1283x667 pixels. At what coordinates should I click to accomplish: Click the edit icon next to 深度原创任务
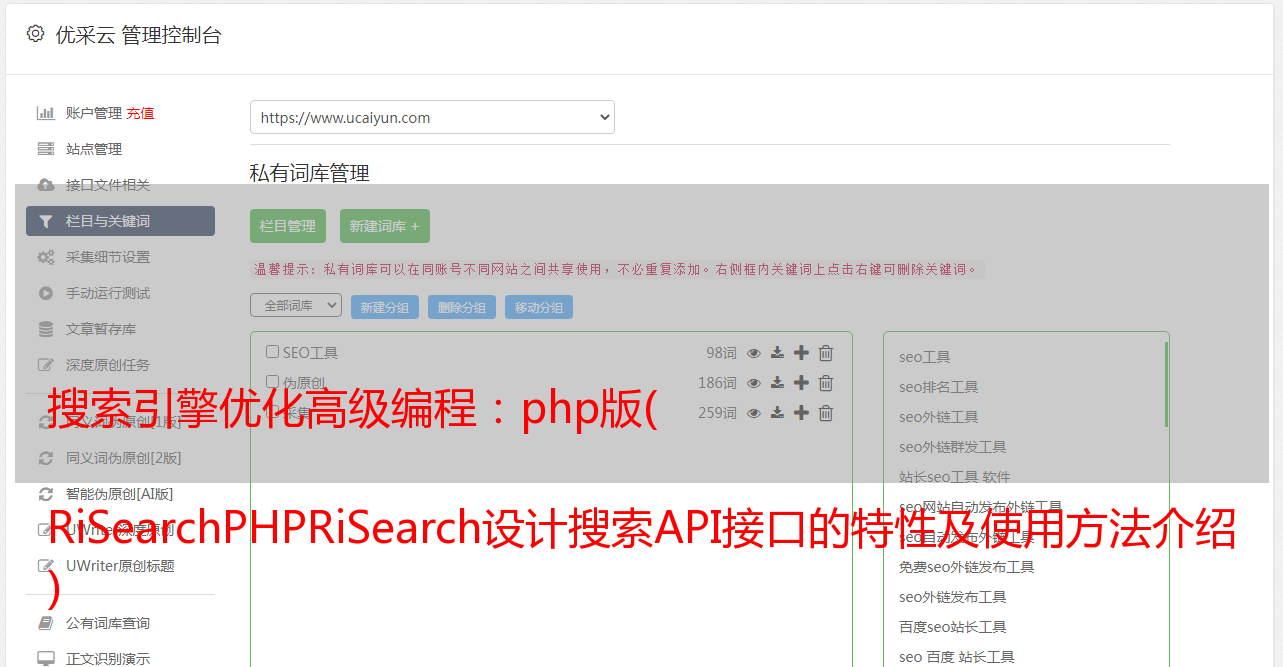click(46, 365)
